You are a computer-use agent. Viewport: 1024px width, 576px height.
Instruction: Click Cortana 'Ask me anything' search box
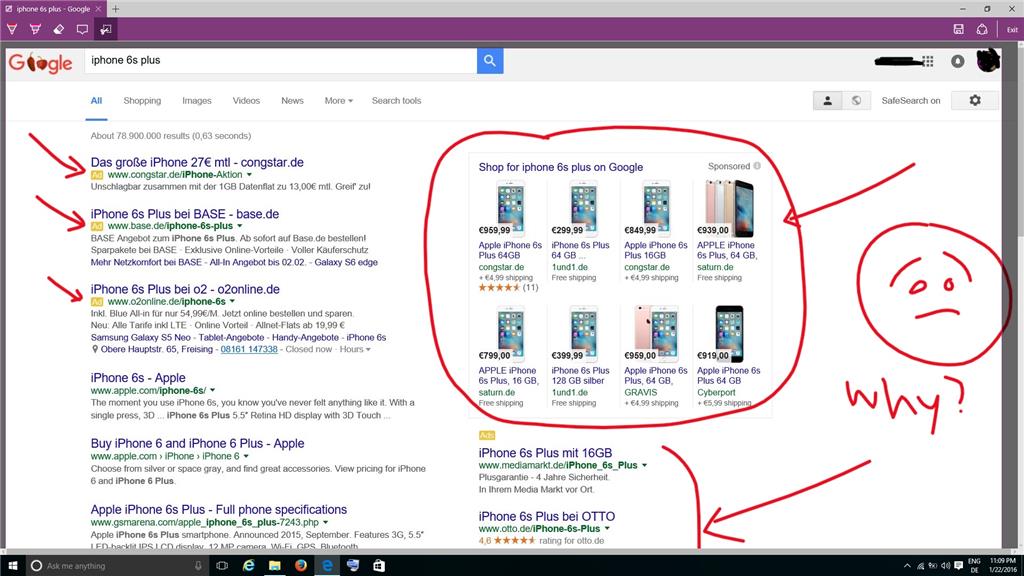coord(118,566)
